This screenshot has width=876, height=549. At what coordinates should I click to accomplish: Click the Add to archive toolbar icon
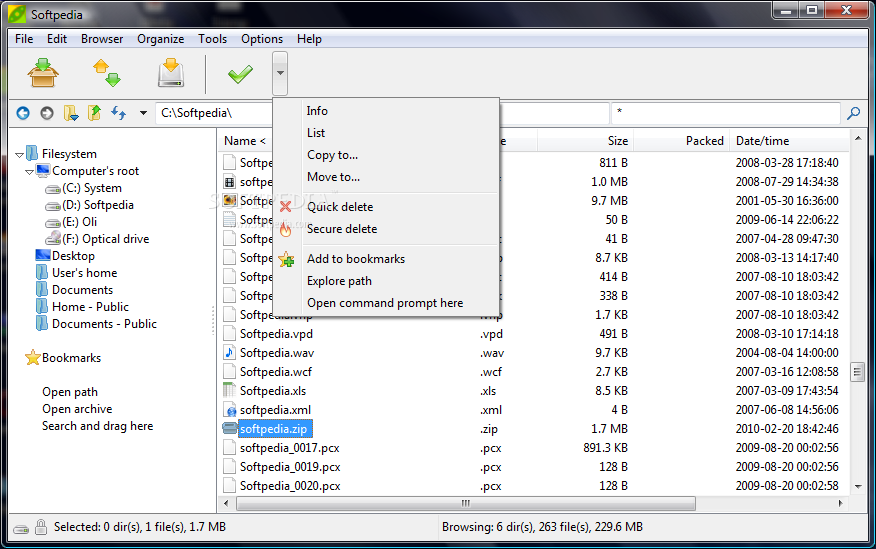pos(43,73)
